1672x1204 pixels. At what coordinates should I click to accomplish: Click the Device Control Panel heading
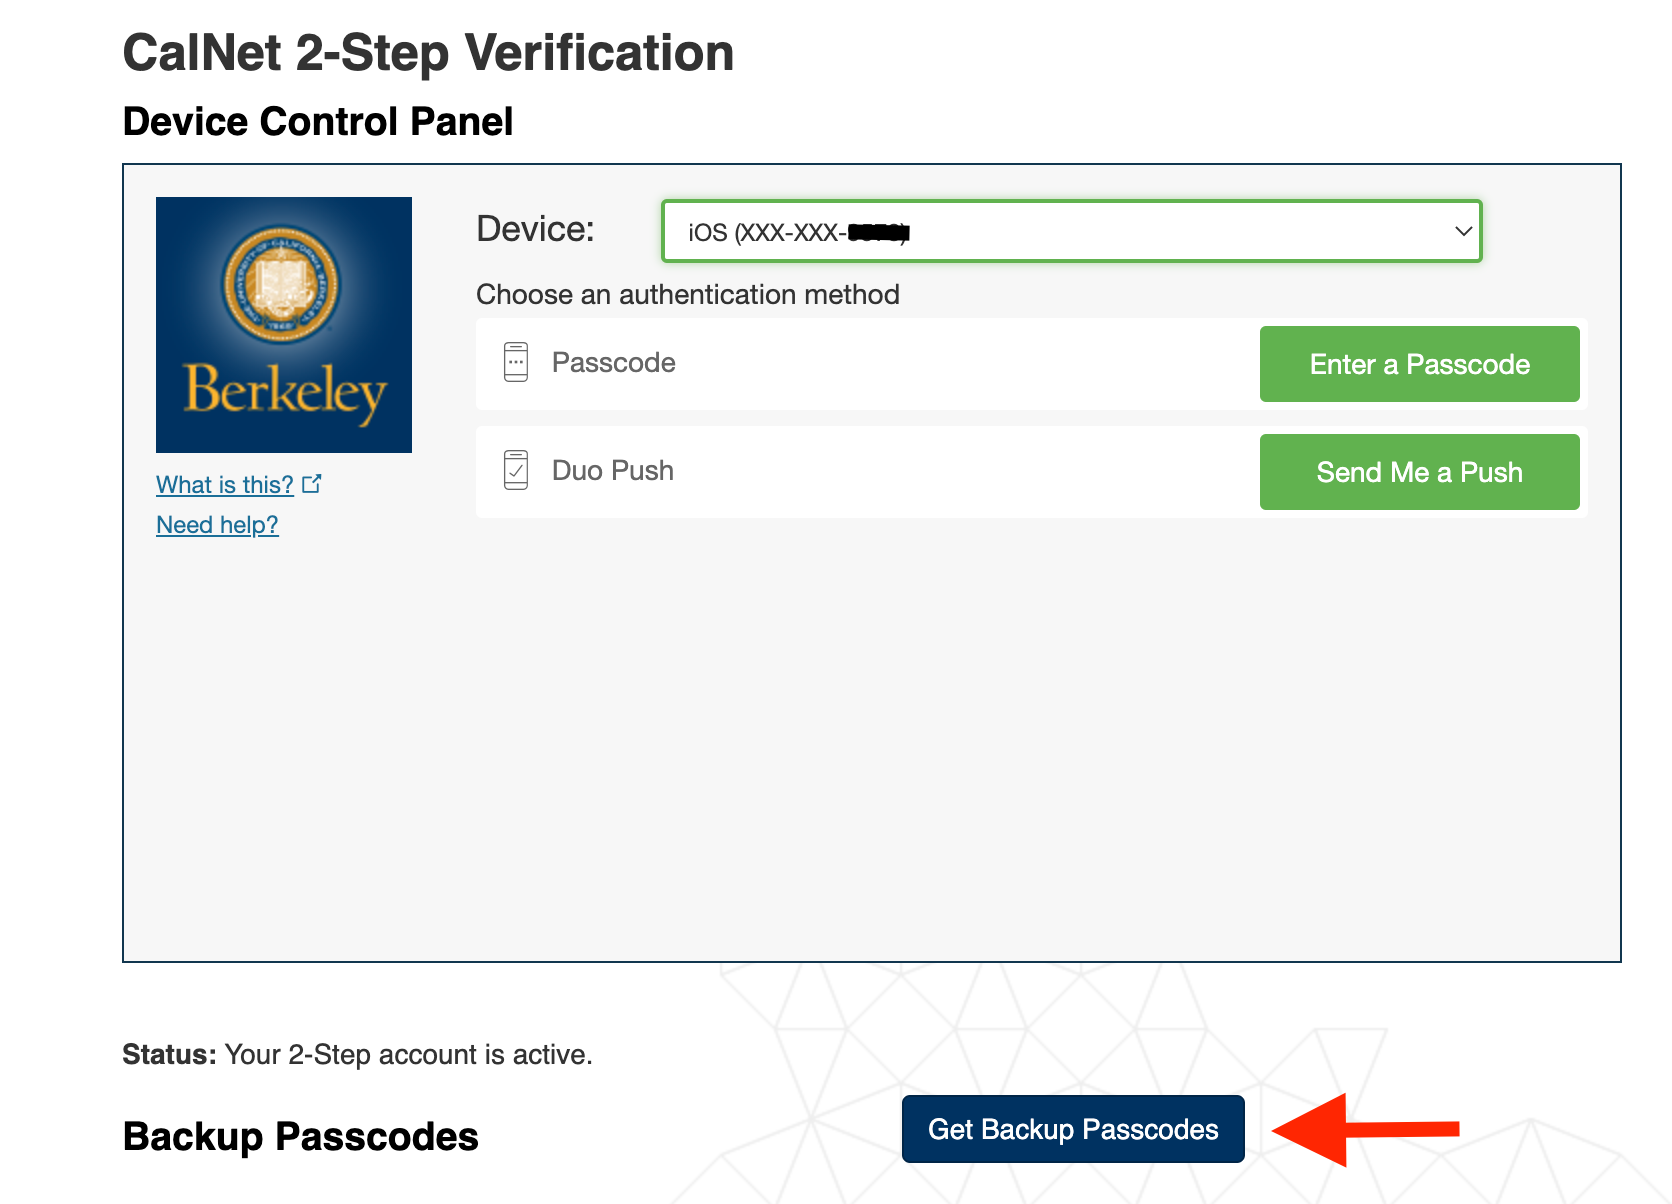coord(318,122)
